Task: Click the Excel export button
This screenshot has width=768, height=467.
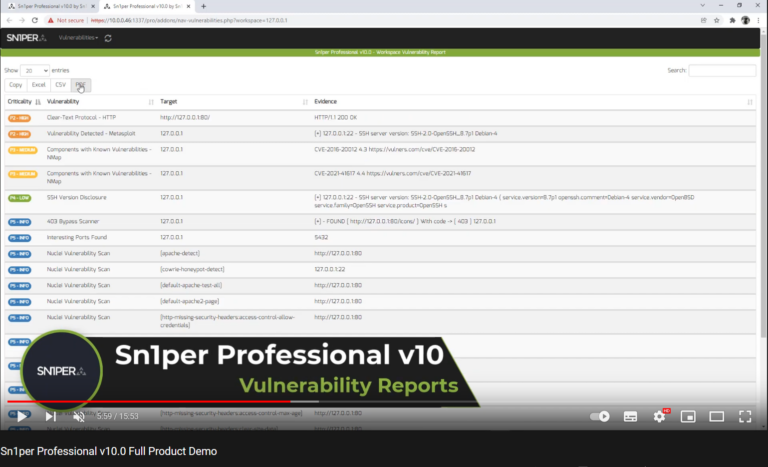Action: [38, 85]
